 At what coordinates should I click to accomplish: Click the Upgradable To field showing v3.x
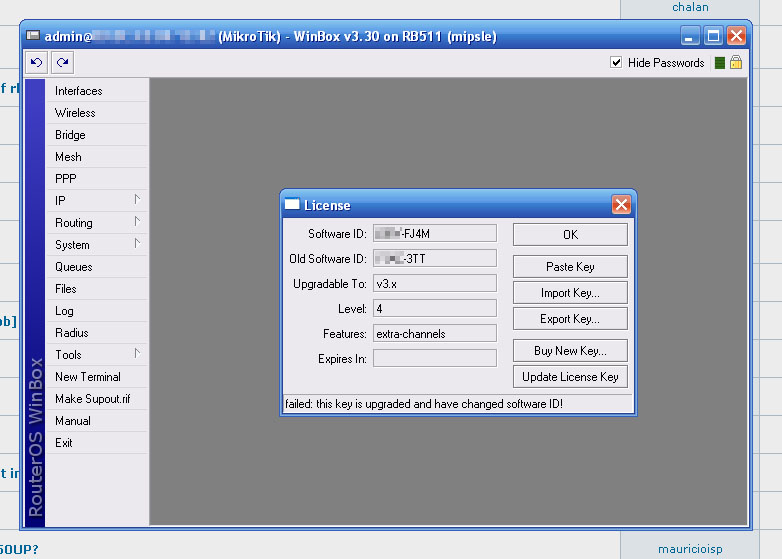[x=435, y=283]
